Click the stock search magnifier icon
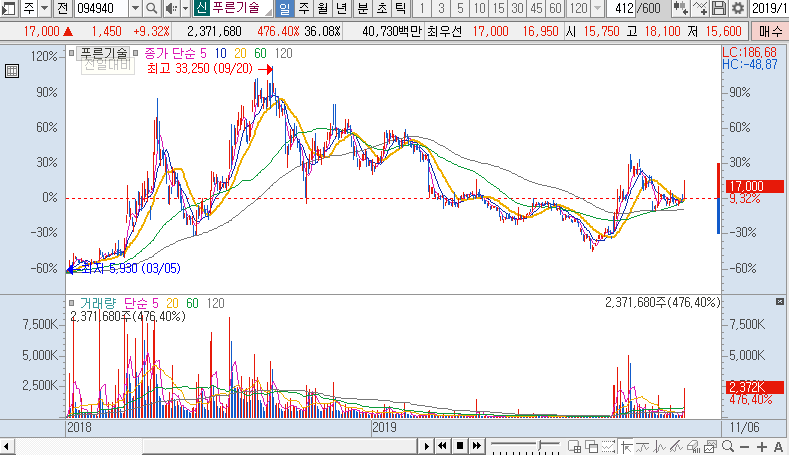This screenshot has width=789, height=455. (151, 8)
